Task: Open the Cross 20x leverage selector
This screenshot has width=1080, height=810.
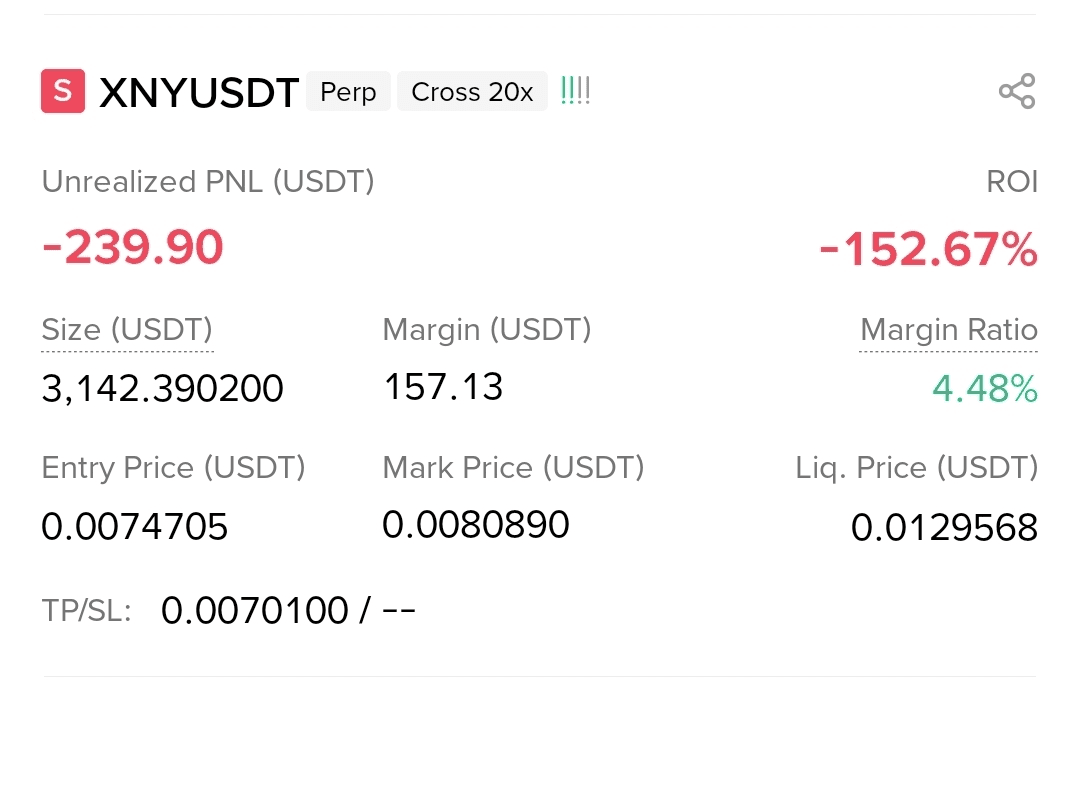Action: coord(472,91)
